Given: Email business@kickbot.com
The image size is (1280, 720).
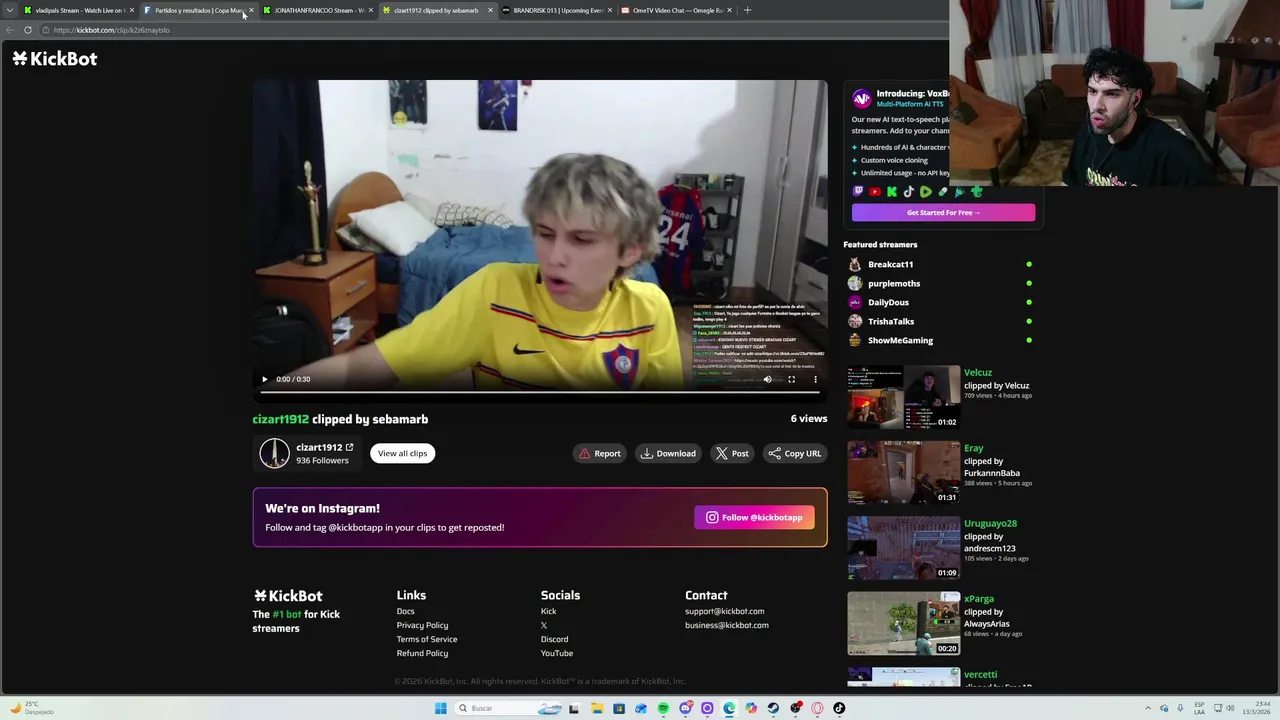Looking at the screenshot, I should coord(727,625).
